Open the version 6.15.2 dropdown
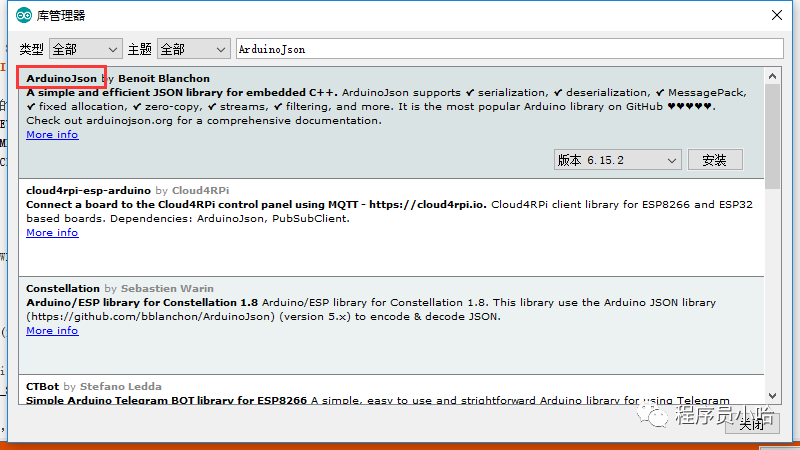The image size is (800, 450). coord(618,160)
